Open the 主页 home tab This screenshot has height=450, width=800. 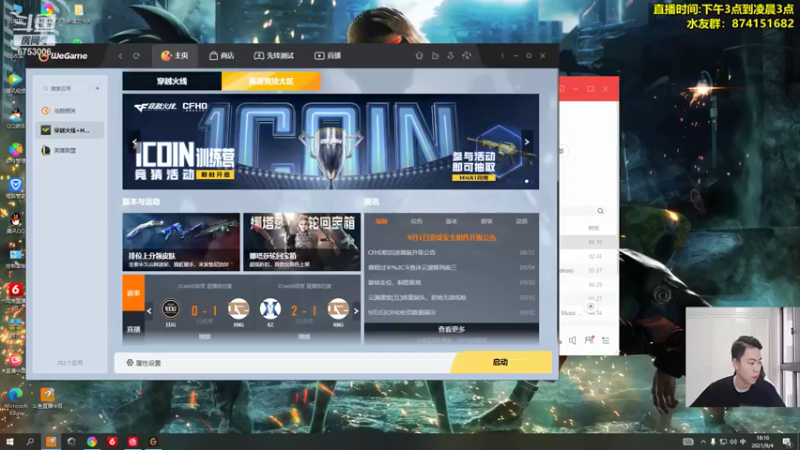(x=175, y=56)
